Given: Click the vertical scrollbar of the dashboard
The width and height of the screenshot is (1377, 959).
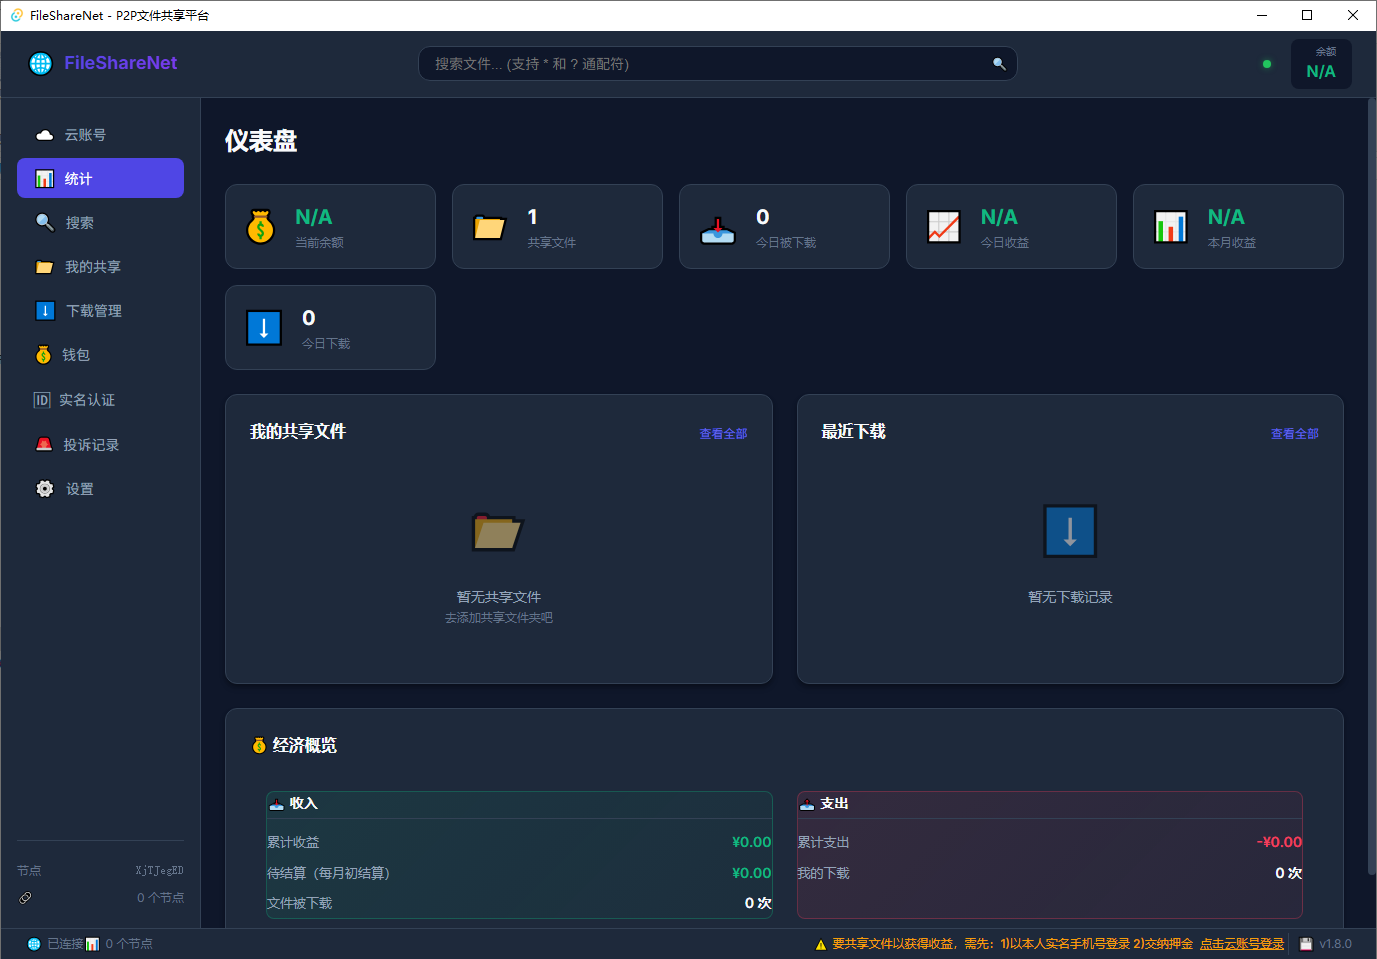Looking at the screenshot, I should (x=1372, y=485).
